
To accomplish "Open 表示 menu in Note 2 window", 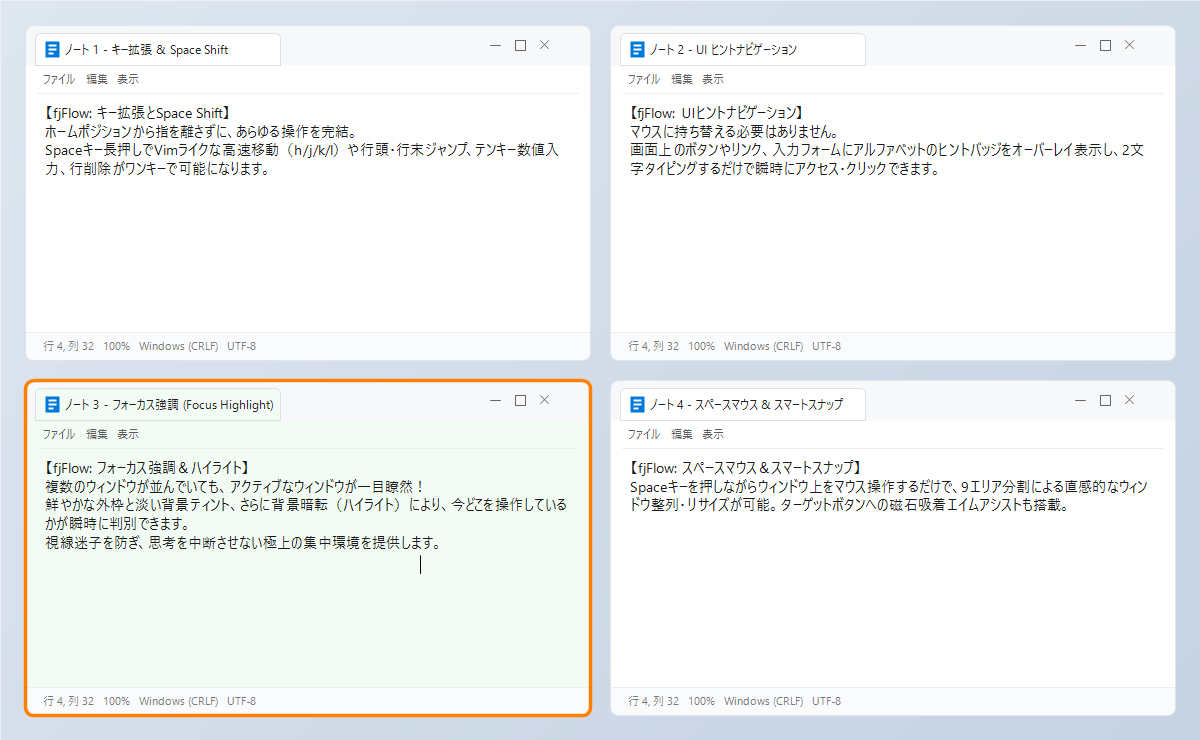I will coord(713,79).
